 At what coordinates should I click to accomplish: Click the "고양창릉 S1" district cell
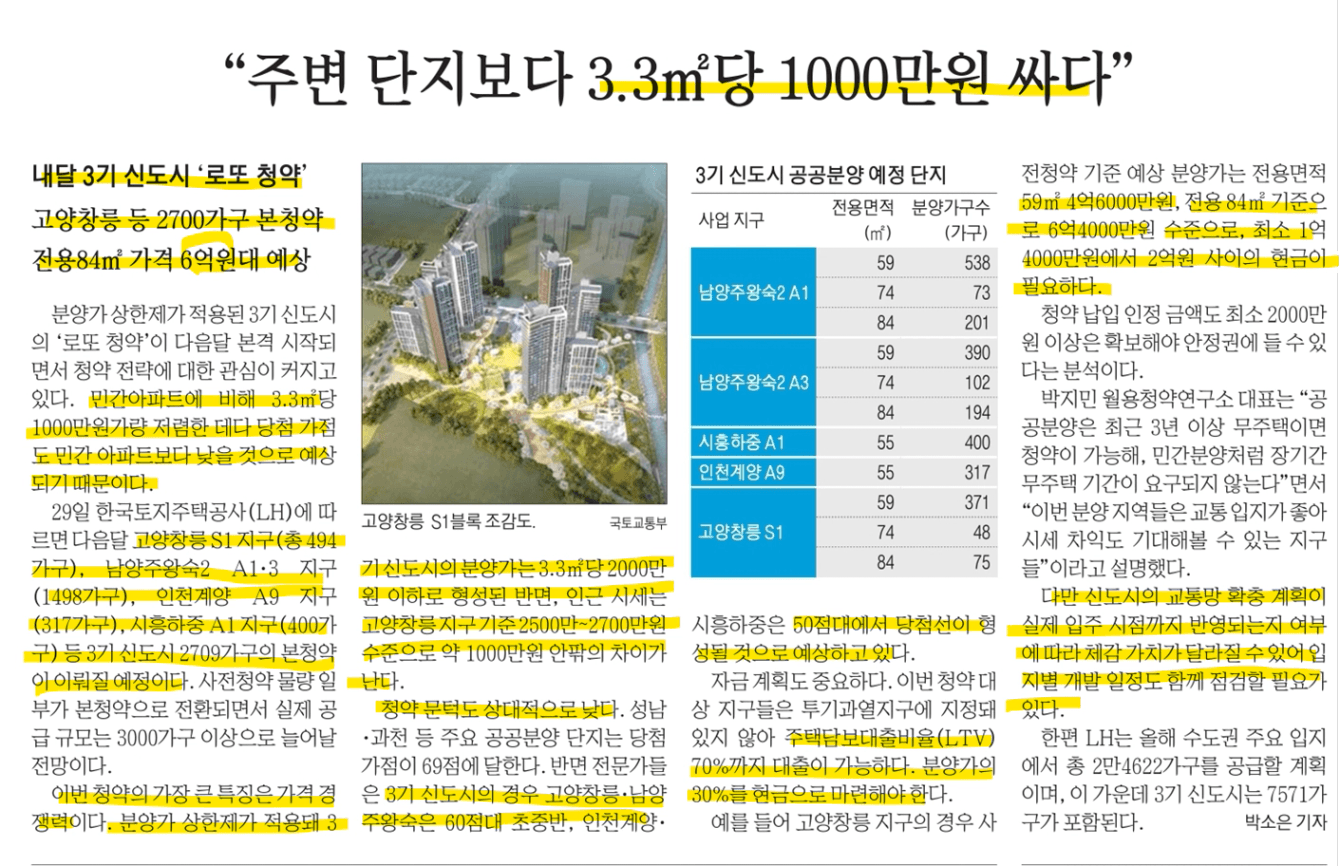click(740, 532)
